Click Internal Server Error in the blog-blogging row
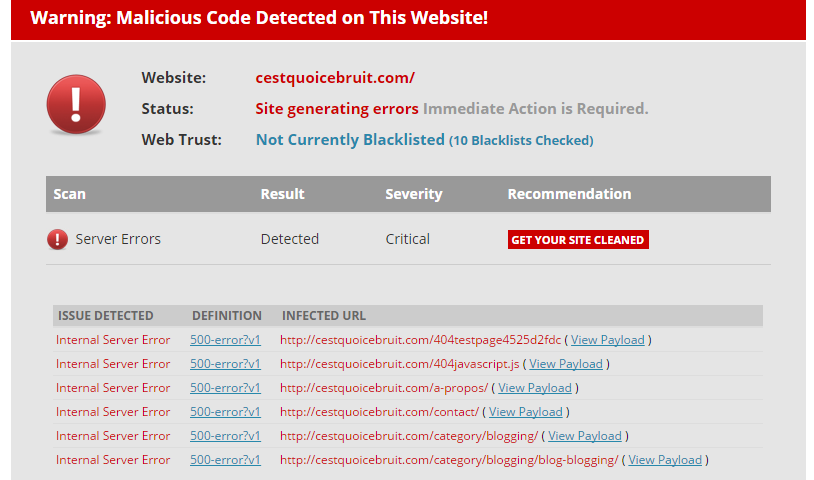The image size is (814, 480). (x=113, y=460)
